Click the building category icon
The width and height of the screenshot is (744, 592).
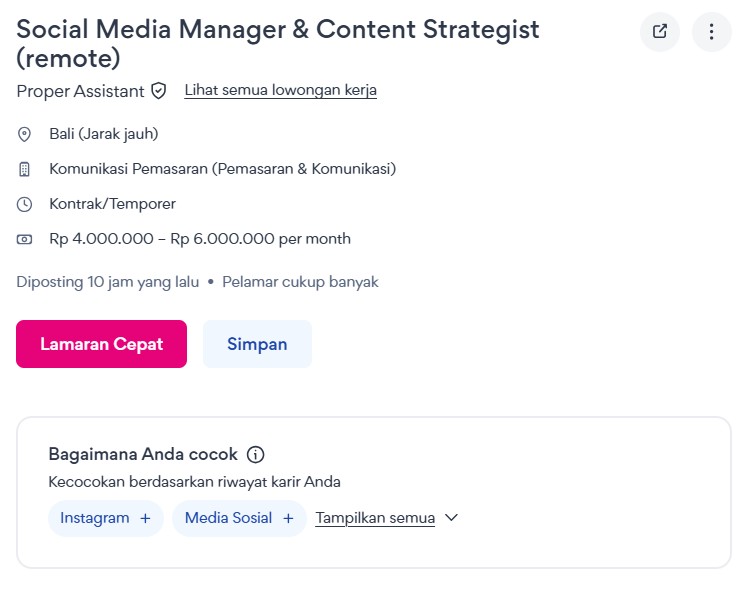click(x=25, y=169)
